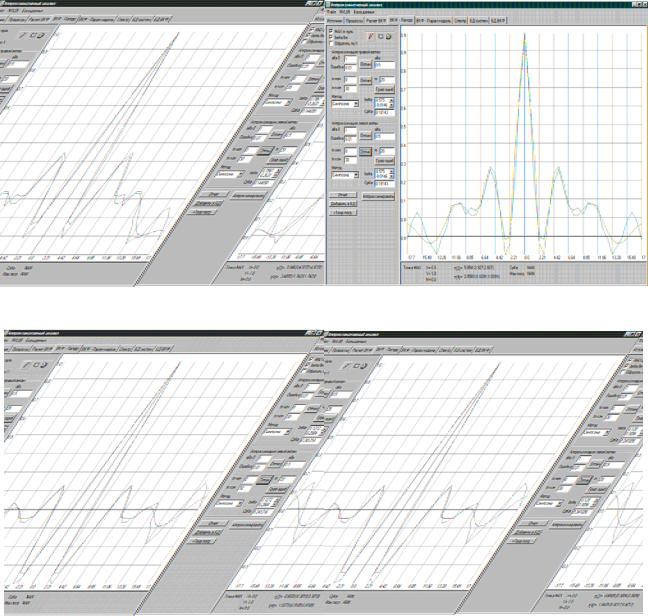Click the pressed 'Опред' button in left-branch section
Image resolution: width=648 pixels, height=616 pixels.
[365, 151]
